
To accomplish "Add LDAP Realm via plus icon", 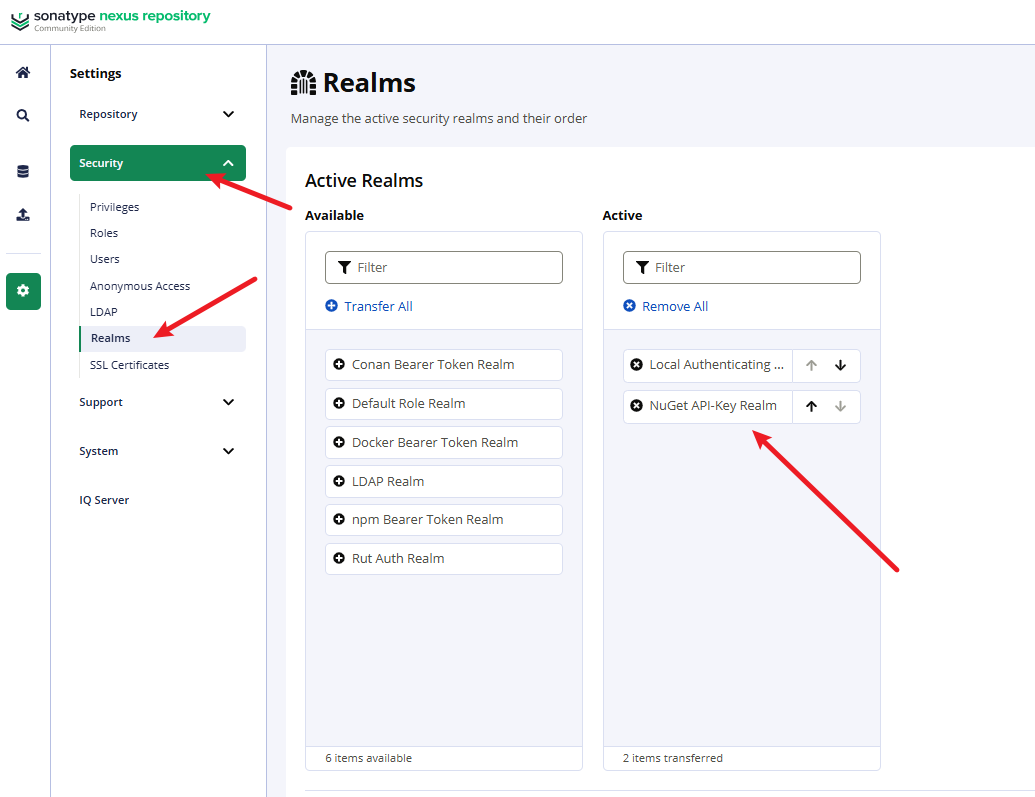I will coord(339,481).
